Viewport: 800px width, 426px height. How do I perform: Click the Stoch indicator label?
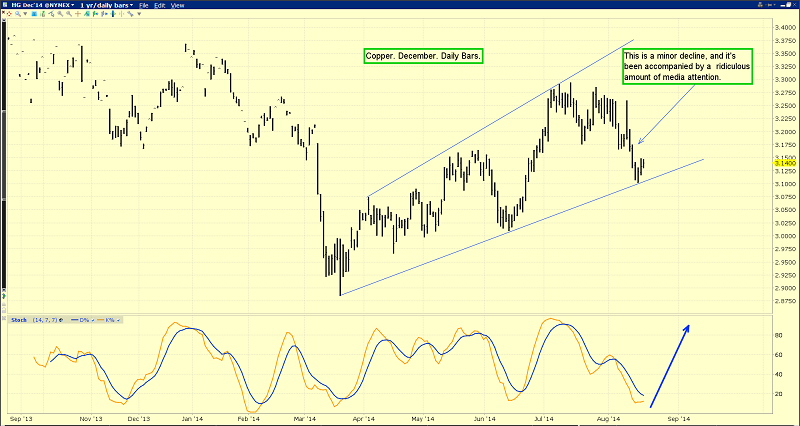tap(18, 319)
